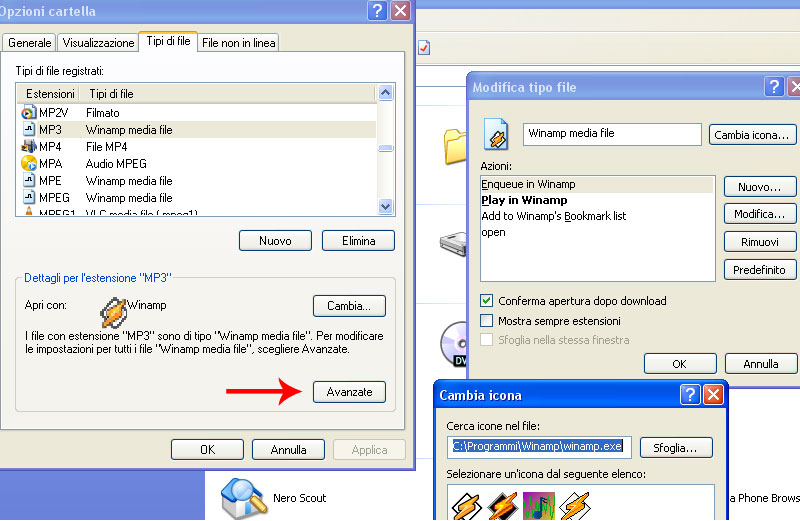This screenshot has height=521, width=800.
Task: Click the help button in Opzioni cartella title bar
Action: point(377,10)
